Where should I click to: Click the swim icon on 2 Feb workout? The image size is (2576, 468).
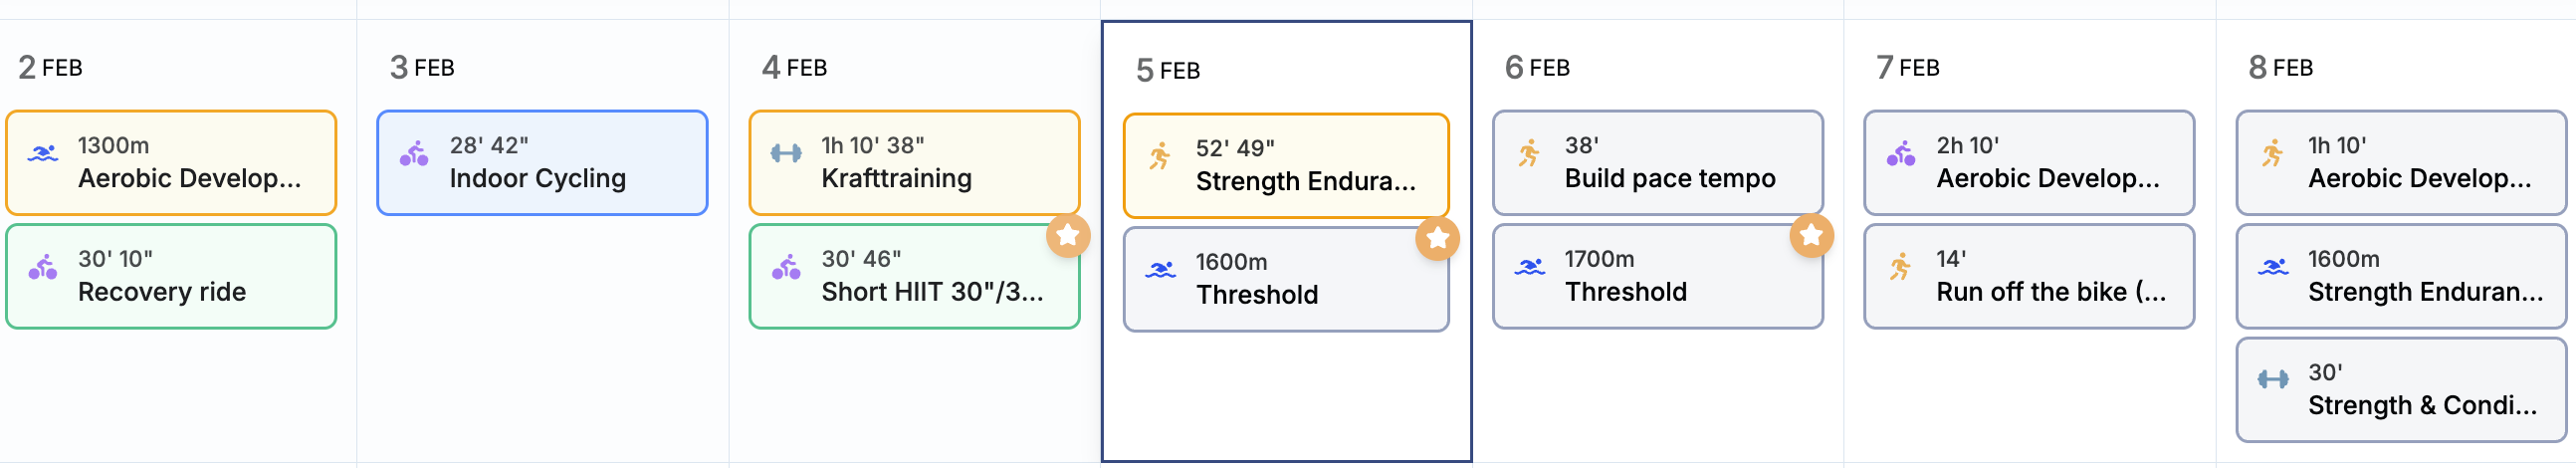click(43, 155)
